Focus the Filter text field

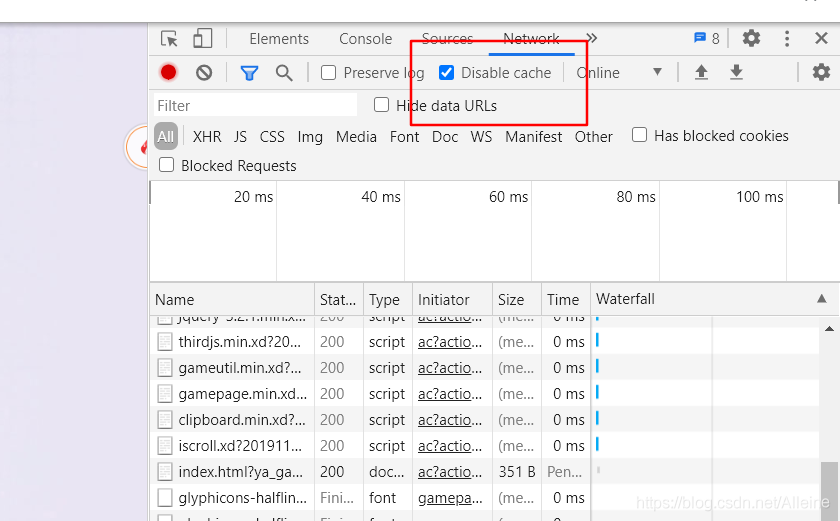[x=256, y=105]
